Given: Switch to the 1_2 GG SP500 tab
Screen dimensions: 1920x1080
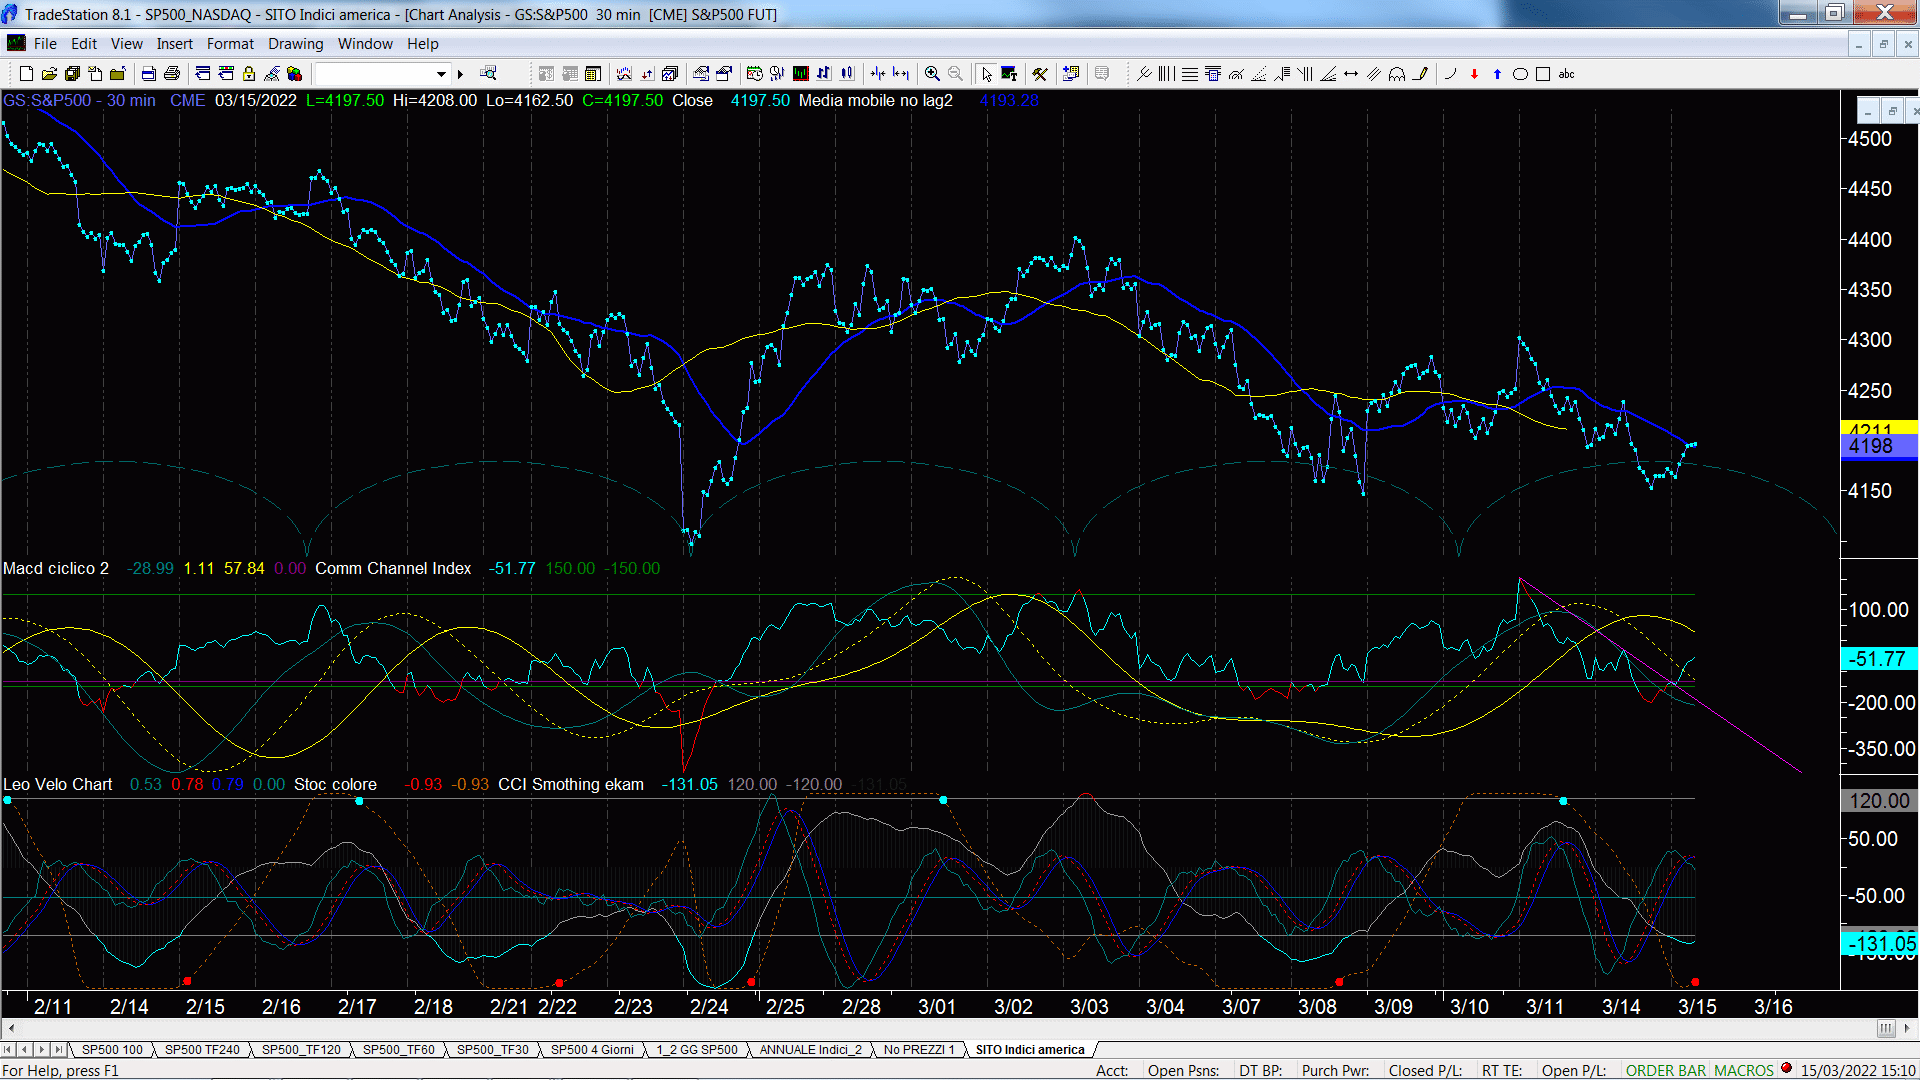Looking at the screenshot, I should pos(697,1050).
